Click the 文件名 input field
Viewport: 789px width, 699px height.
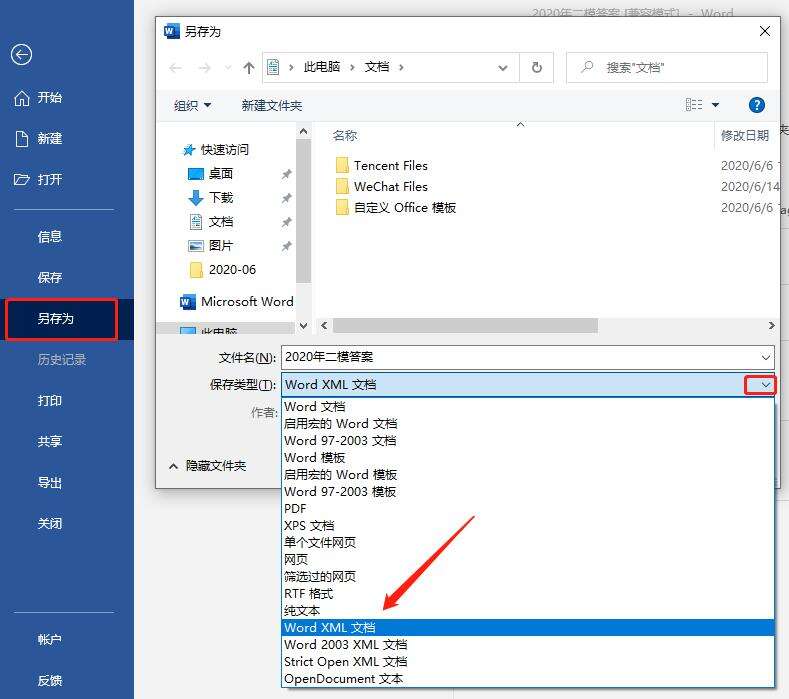pos(527,357)
